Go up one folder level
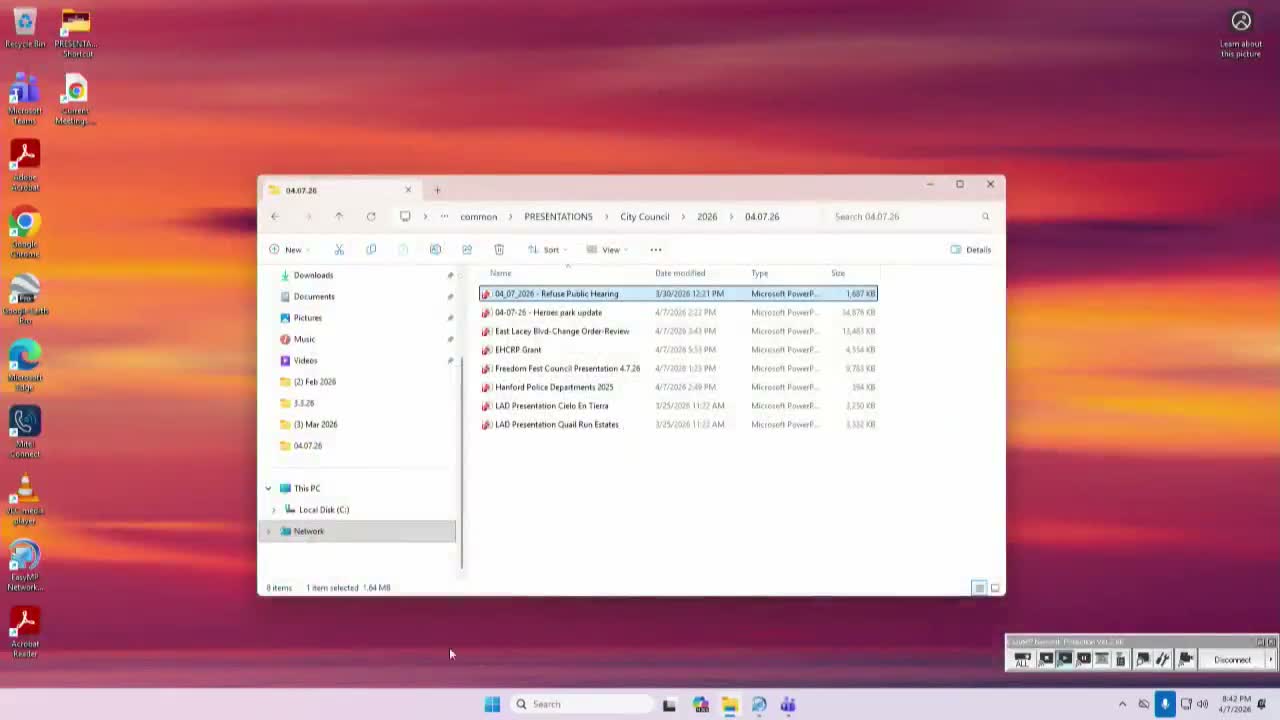Viewport: 1280px width, 720px height. (339, 217)
